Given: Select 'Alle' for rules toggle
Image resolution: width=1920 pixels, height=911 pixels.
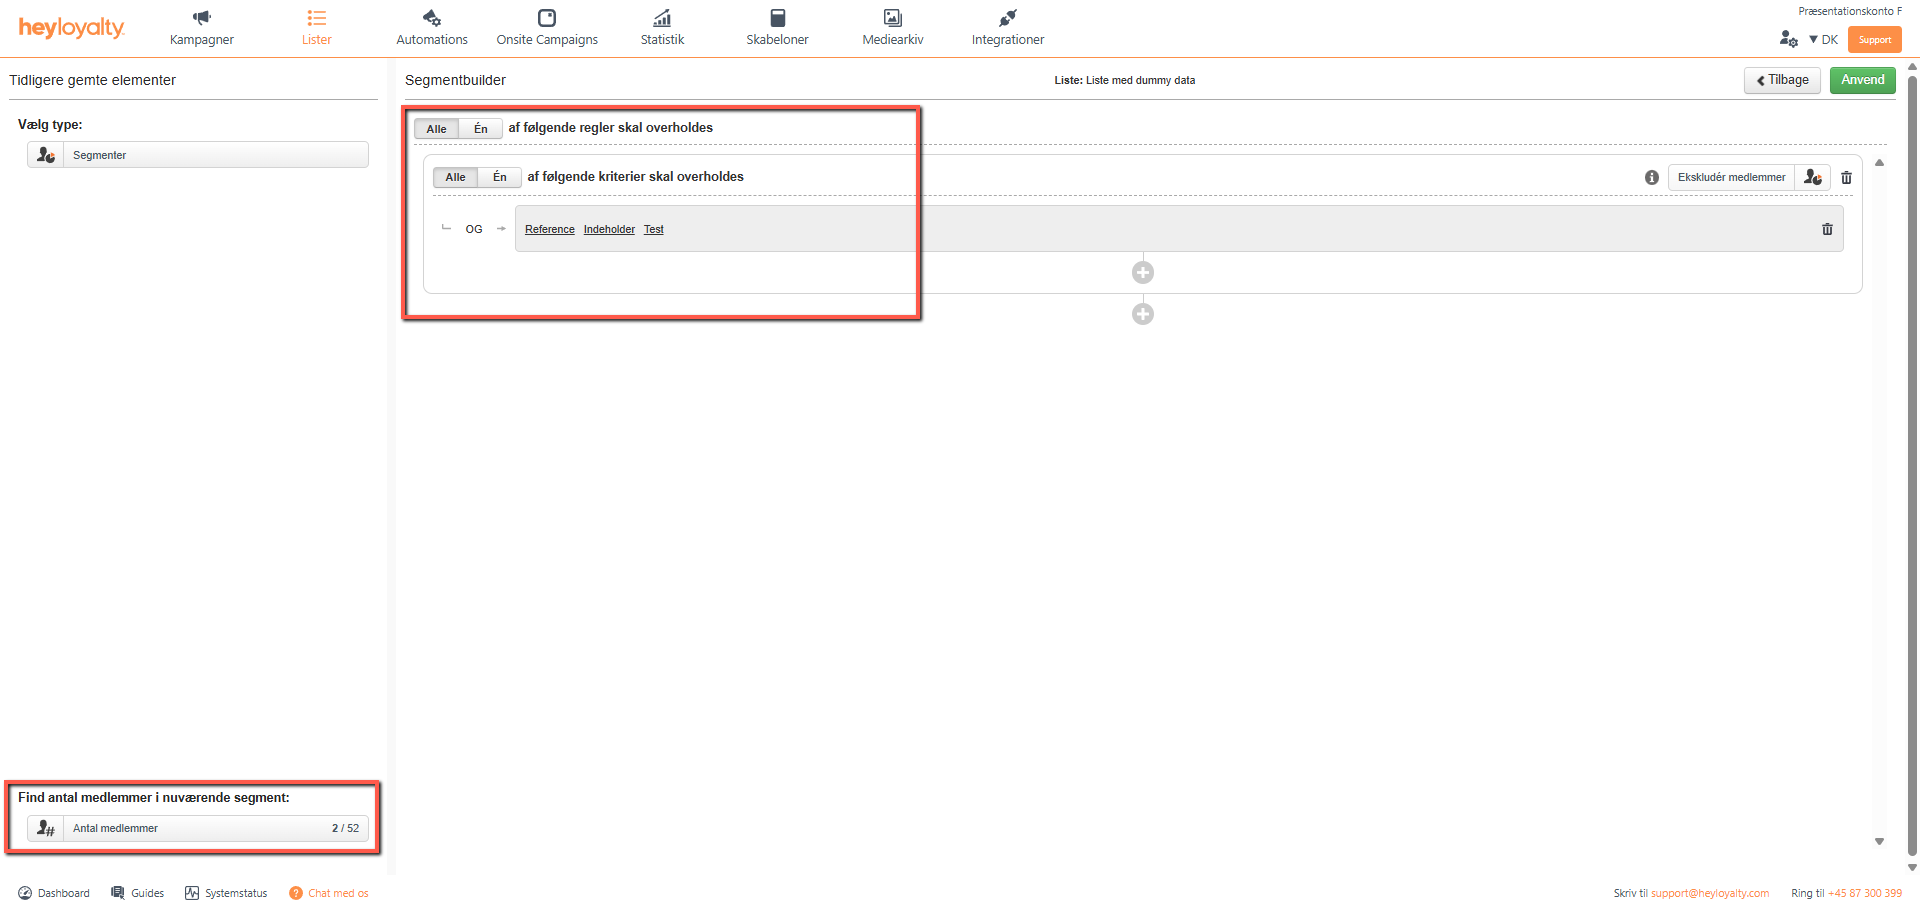Looking at the screenshot, I should point(436,129).
